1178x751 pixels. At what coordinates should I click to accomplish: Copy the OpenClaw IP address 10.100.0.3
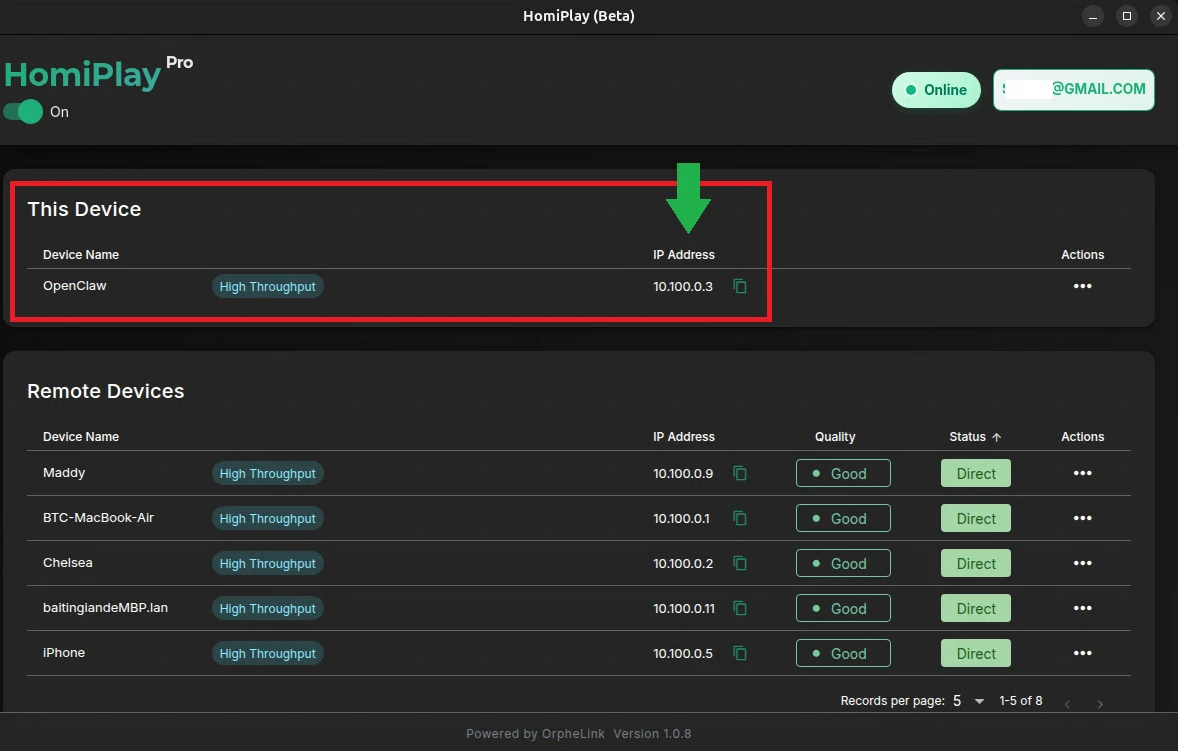coord(740,286)
